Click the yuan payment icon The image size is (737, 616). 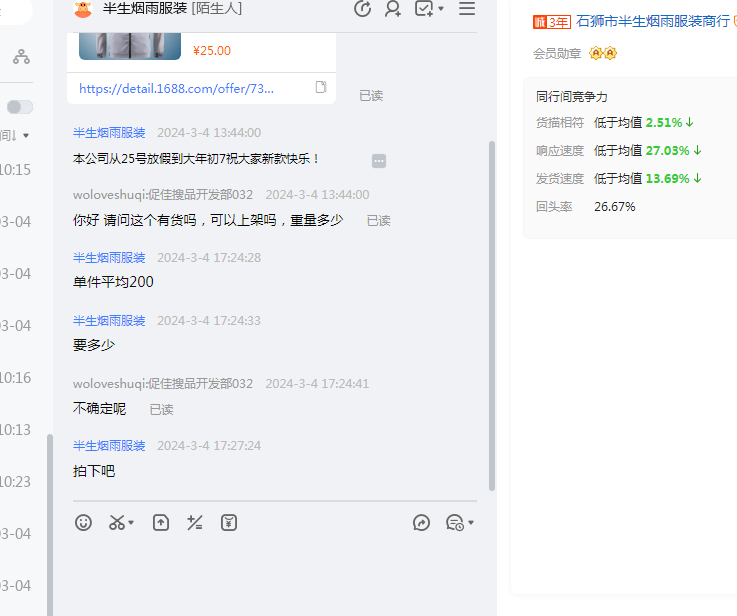[x=229, y=522]
